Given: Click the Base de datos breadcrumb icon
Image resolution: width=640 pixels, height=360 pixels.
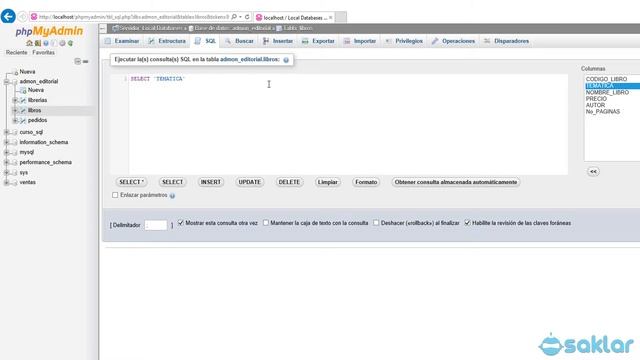Looking at the screenshot, I should coord(191,28).
